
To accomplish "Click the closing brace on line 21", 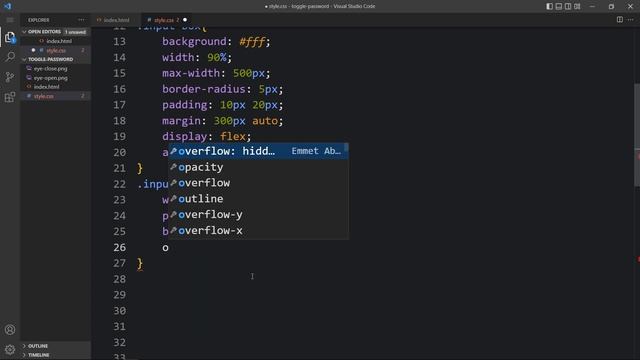I will (140, 168).
